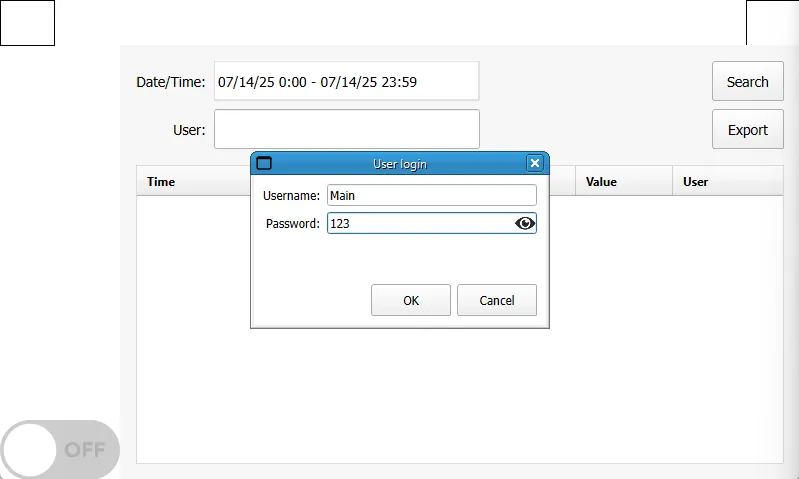Image resolution: width=799 pixels, height=479 pixels.
Task: Toggle the OFF switch
Action: point(60,449)
